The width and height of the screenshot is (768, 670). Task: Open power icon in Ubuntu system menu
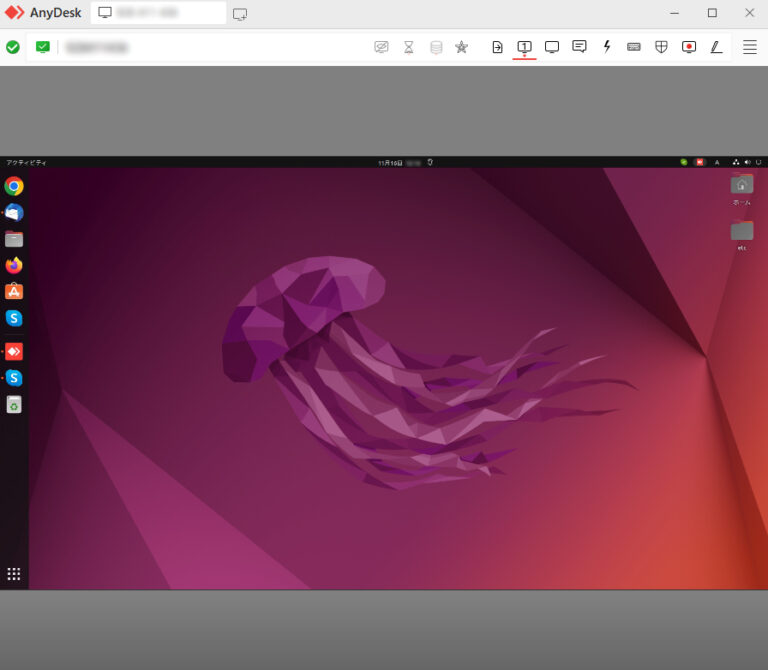click(x=759, y=162)
